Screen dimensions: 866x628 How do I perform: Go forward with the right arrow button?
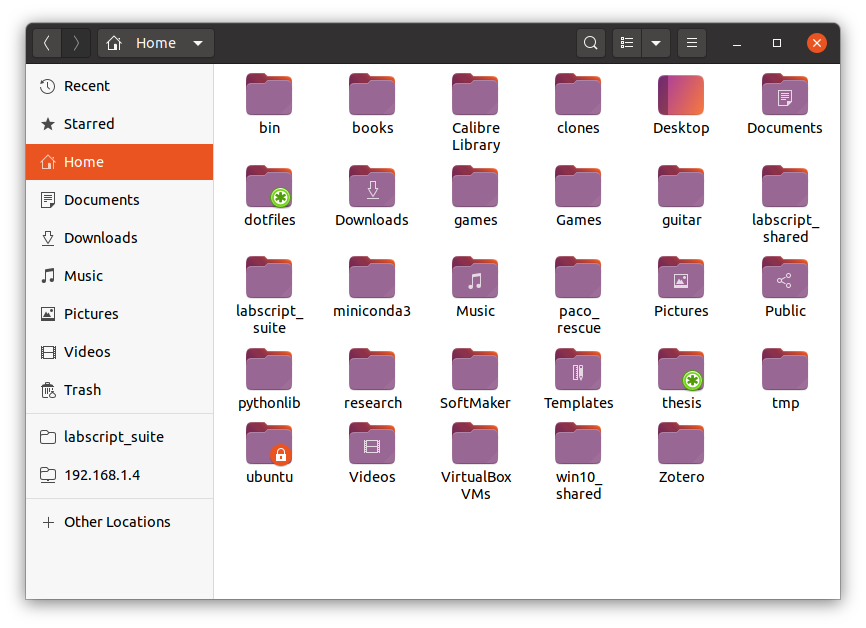point(76,43)
